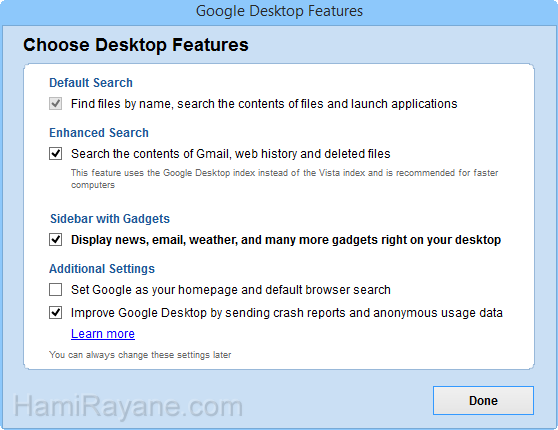The image size is (558, 430).
Task: Toggle the Default Search find files checkbox
Action: point(56,104)
